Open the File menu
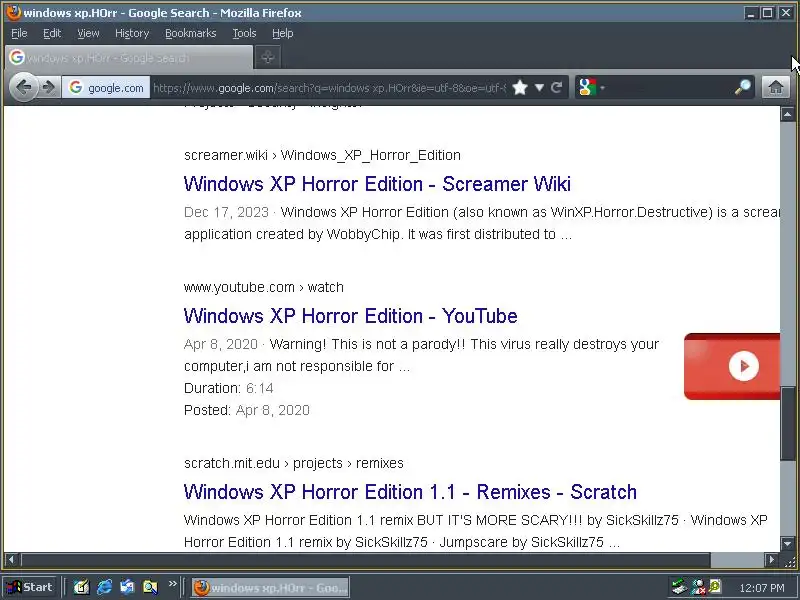 point(19,33)
